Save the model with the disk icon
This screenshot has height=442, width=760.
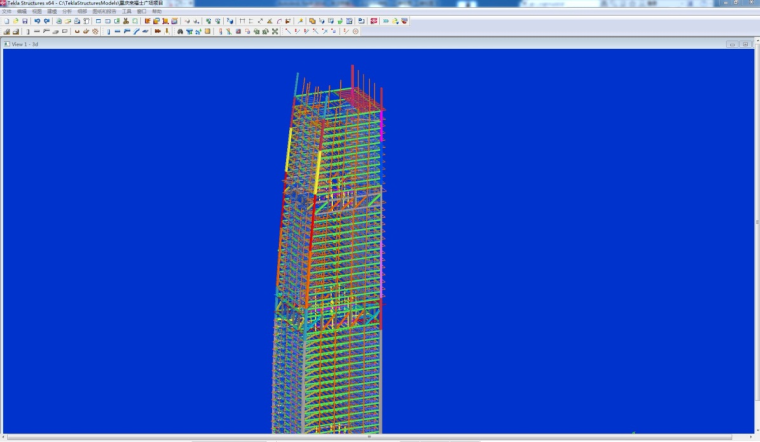[25, 21]
